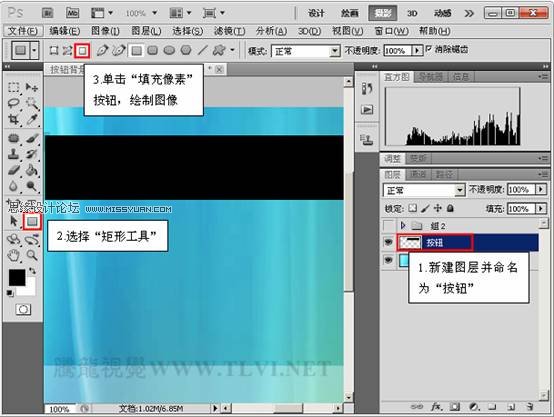Open custom shape options dropdown arrow
554x417 pixels.
232,50
